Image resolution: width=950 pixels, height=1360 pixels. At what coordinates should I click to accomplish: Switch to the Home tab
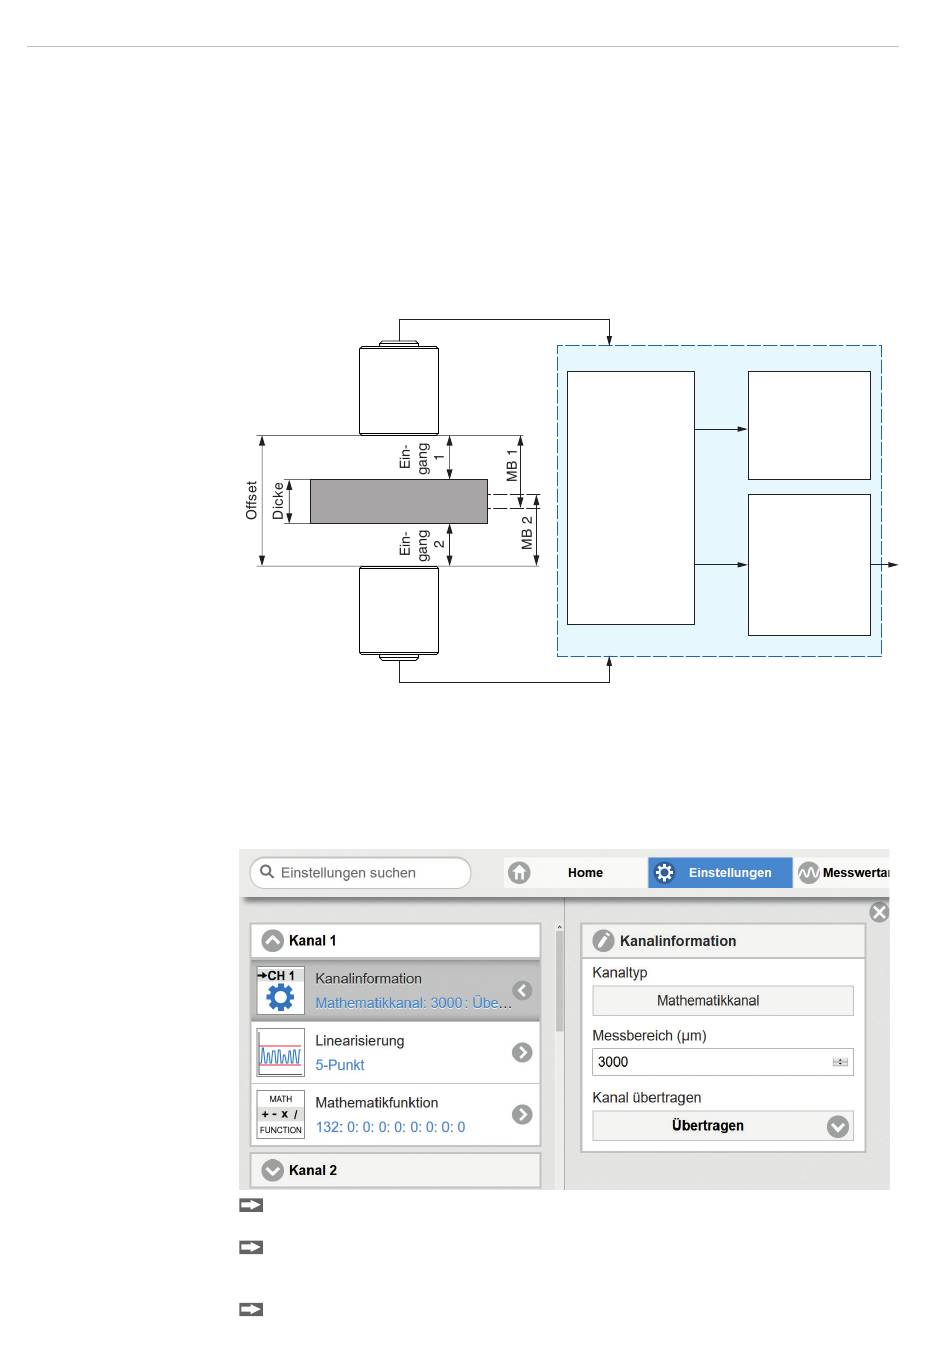585,873
